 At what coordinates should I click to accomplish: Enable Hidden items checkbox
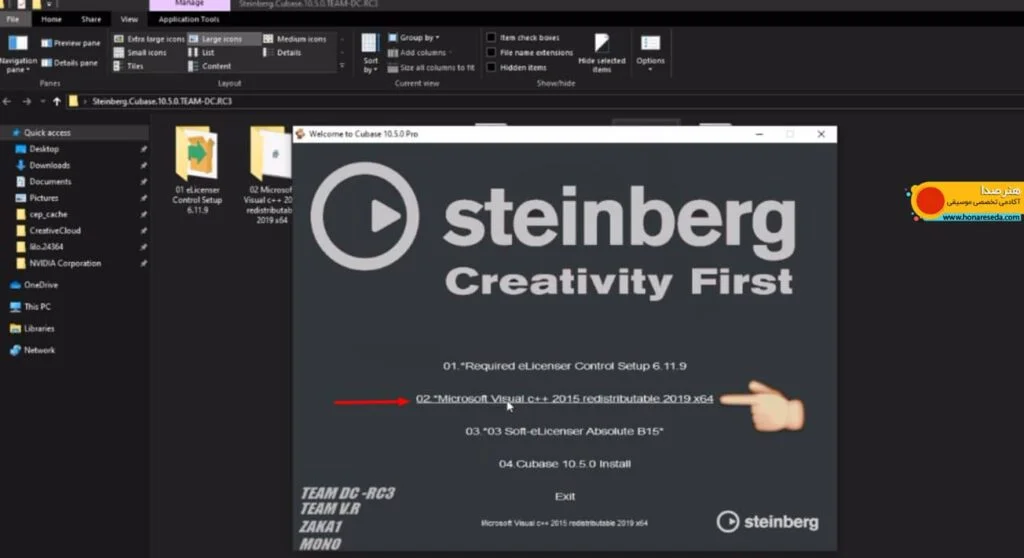point(516,67)
